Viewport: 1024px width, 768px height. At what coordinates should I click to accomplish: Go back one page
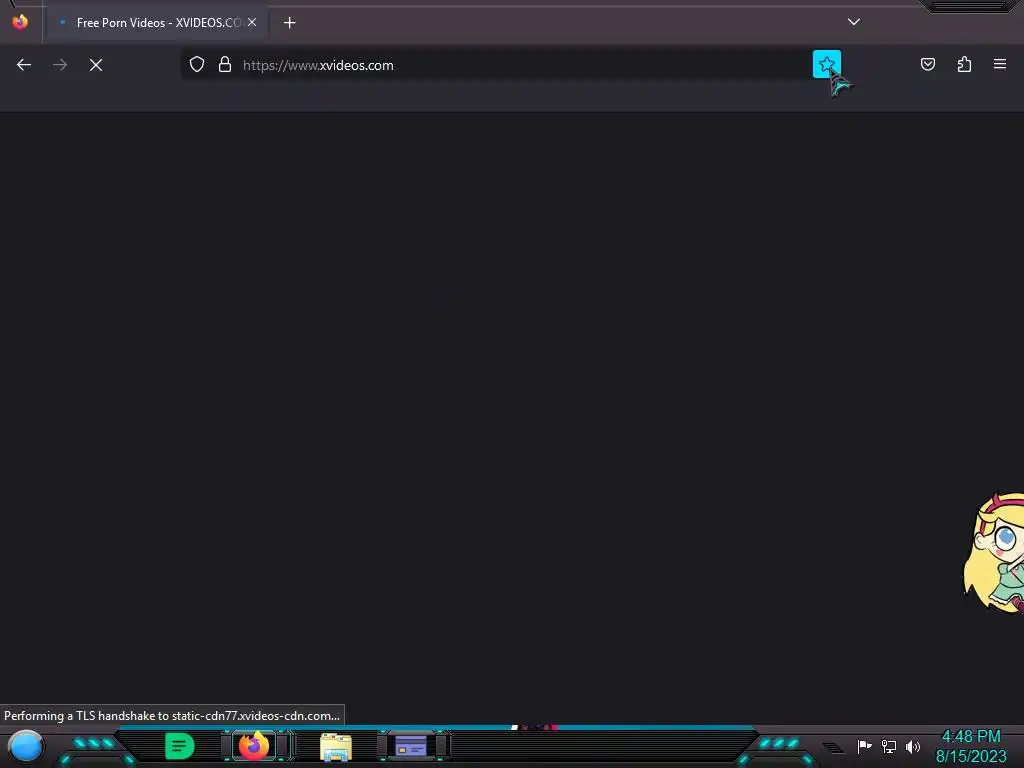[24, 65]
